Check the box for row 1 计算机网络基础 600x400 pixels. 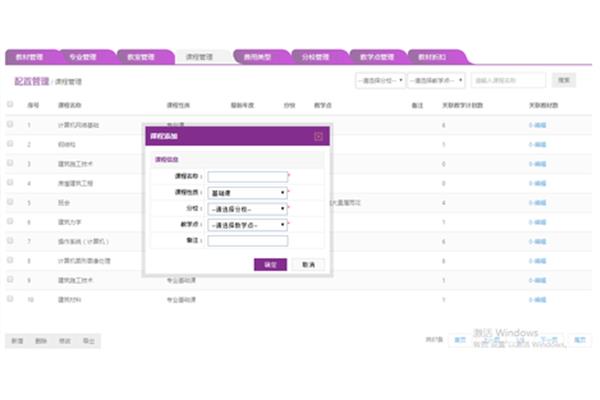tap(10, 124)
